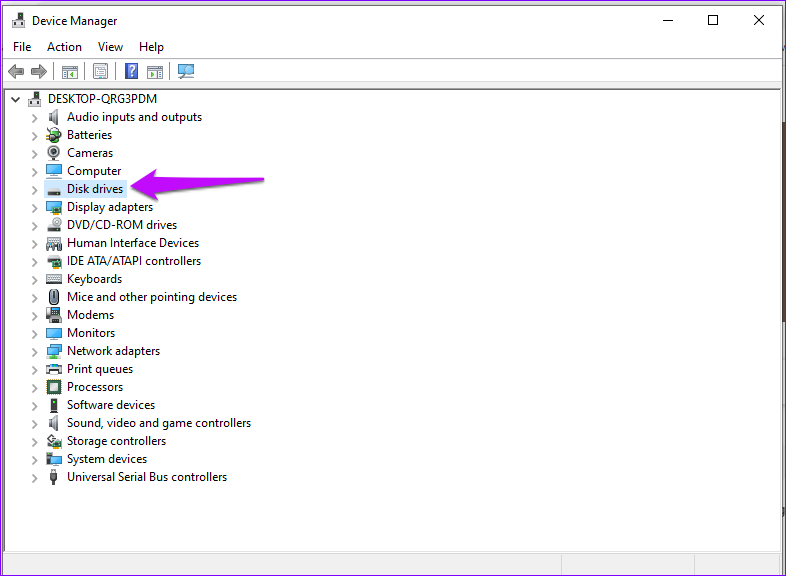Click the Computer monitor icon
This screenshot has height=576, width=786.
[x=54, y=171]
